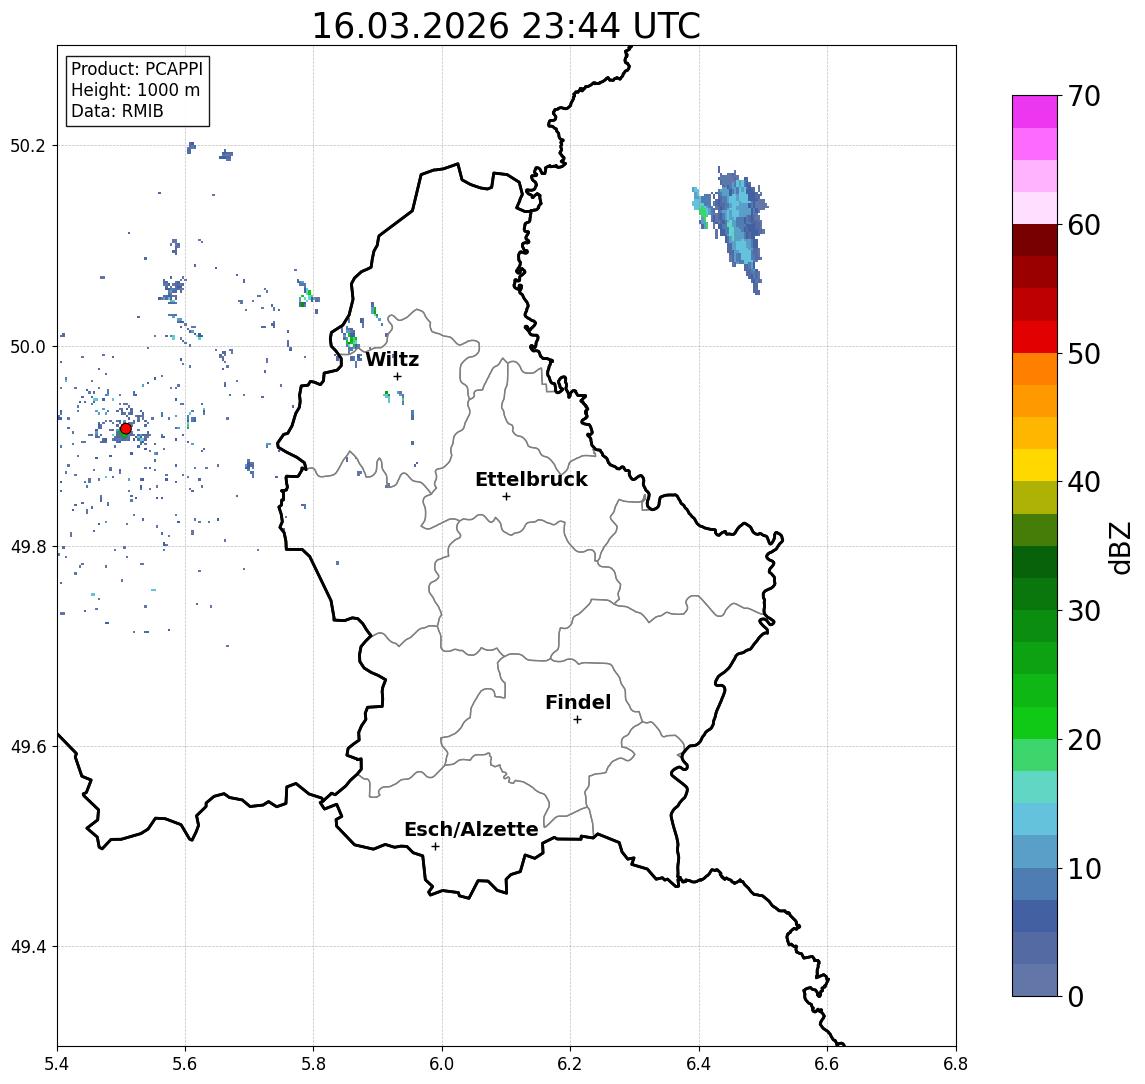
Task: Click the 'Data: RMIB' text
Action: point(117,112)
